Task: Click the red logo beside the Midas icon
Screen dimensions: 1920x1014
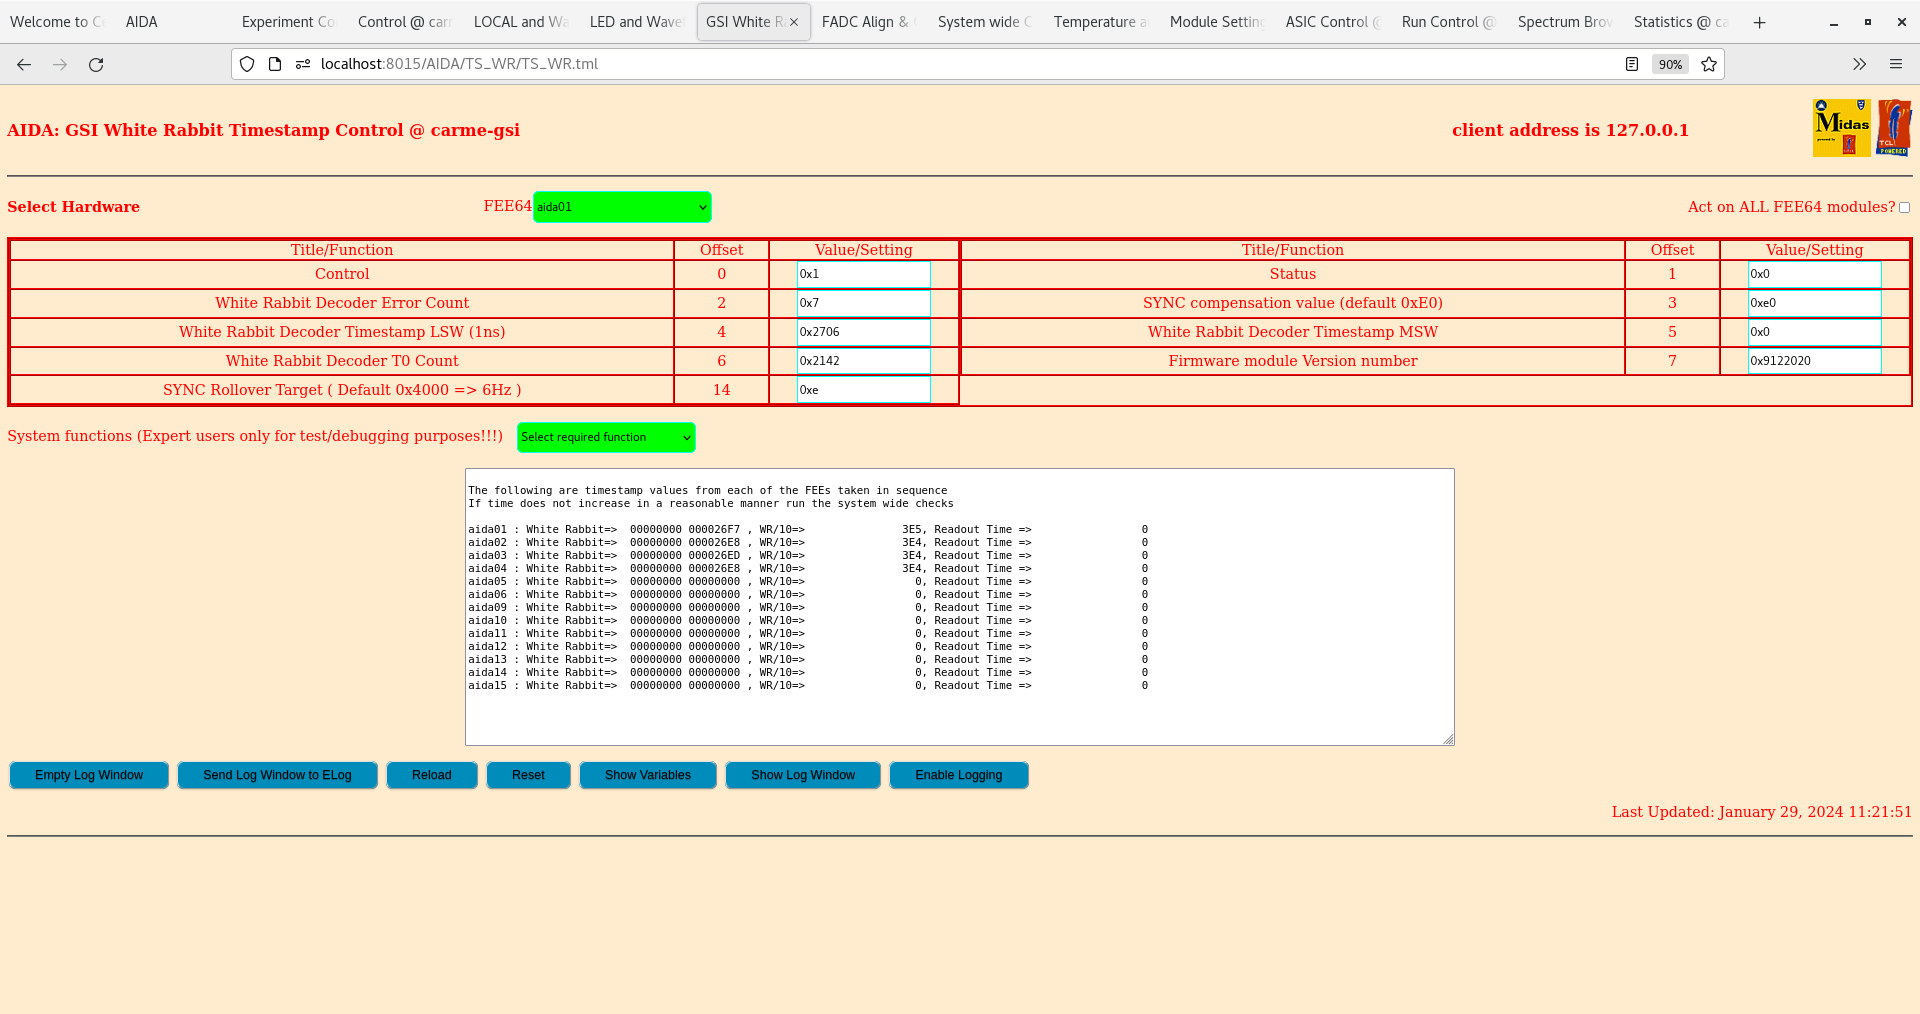Action: 1895,128
